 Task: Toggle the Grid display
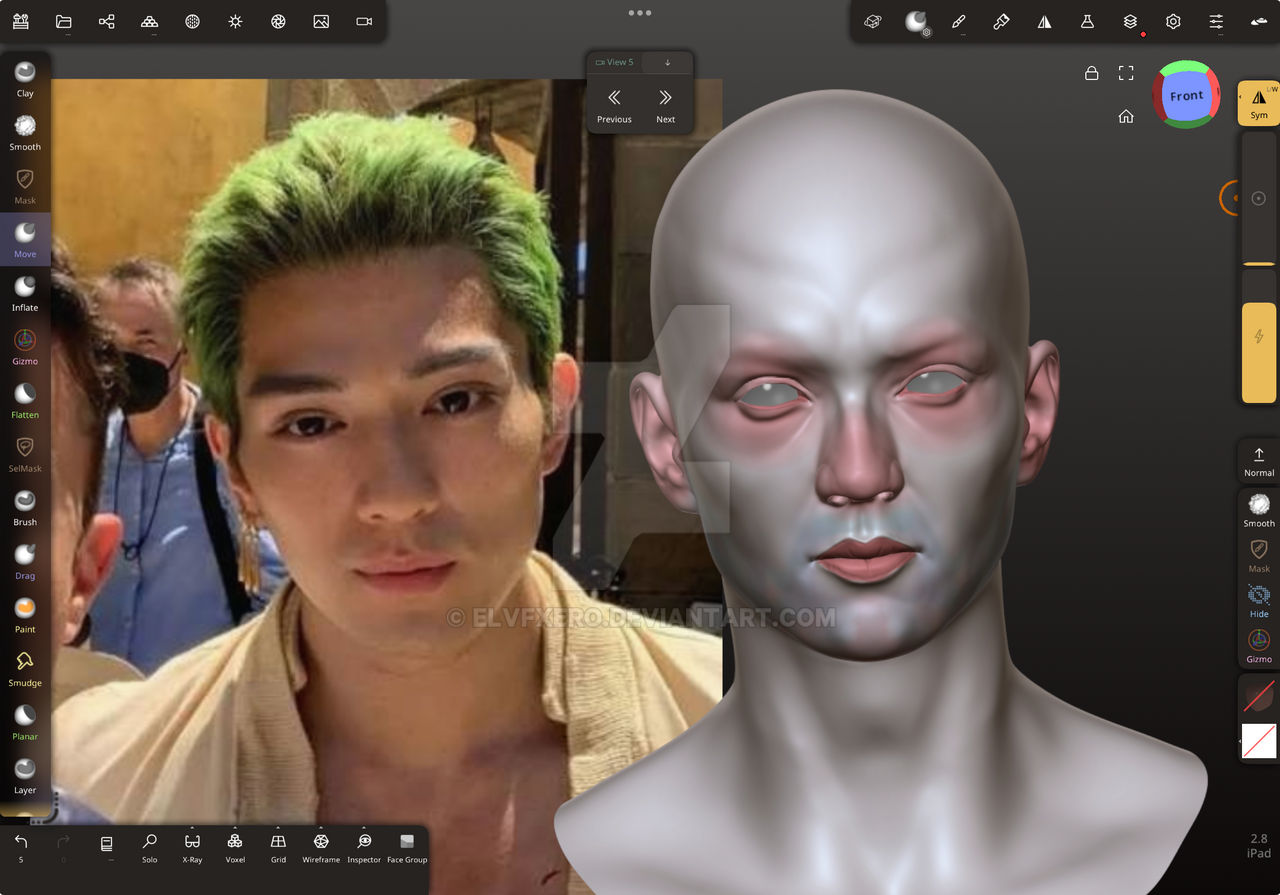click(x=278, y=847)
